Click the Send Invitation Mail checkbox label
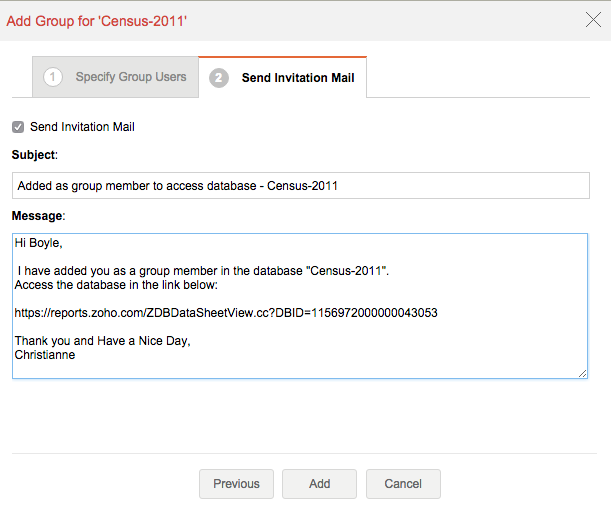Image resolution: width=611 pixels, height=509 pixels. tap(82, 127)
